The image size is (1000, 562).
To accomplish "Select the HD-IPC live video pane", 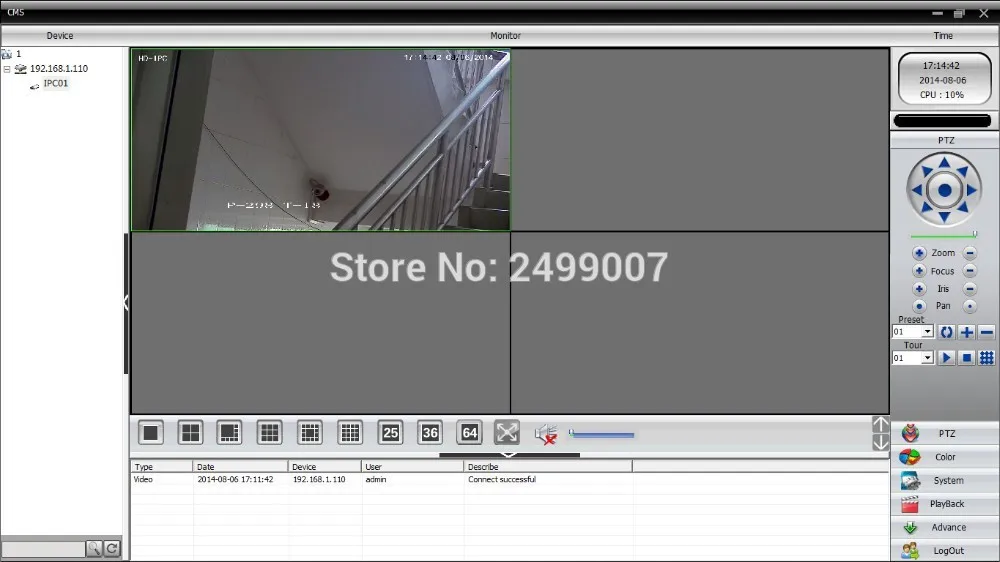I will pyautogui.click(x=321, y=140).
